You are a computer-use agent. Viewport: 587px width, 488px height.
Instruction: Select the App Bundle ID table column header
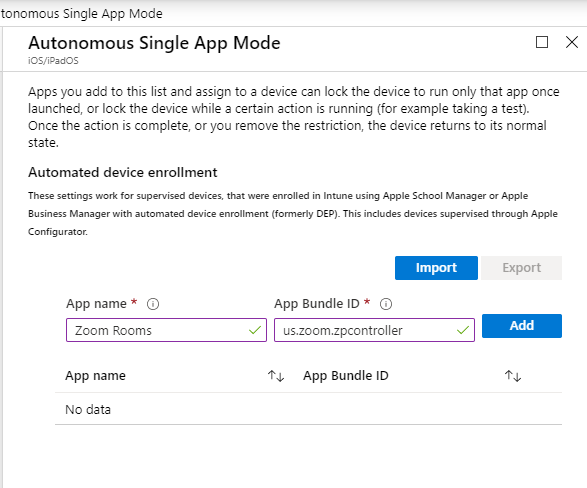[346, 375]
